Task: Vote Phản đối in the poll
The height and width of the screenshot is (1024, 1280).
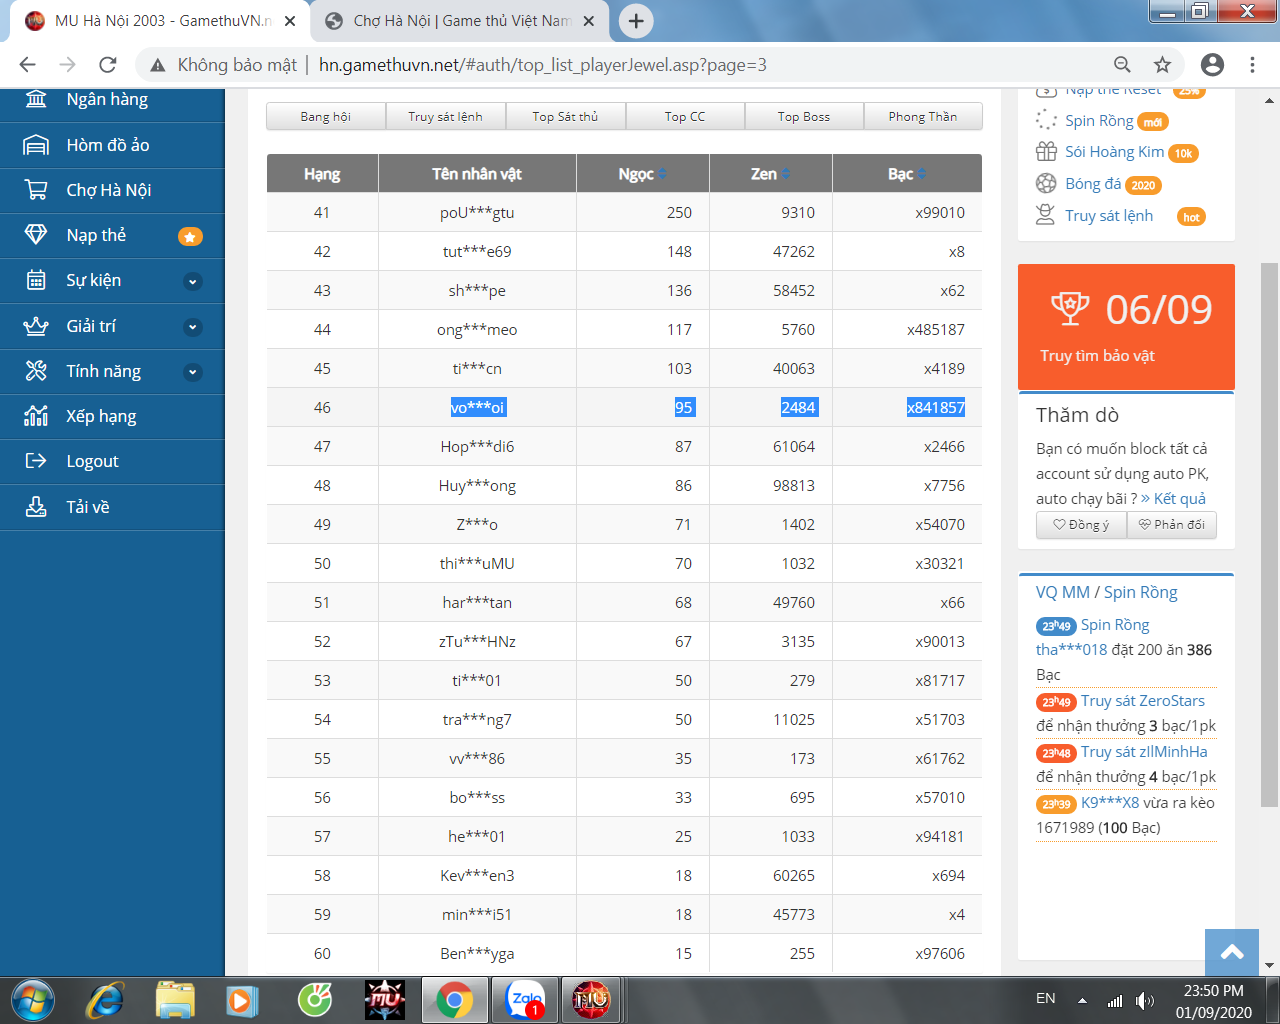Action: (x=1171, y=525)
